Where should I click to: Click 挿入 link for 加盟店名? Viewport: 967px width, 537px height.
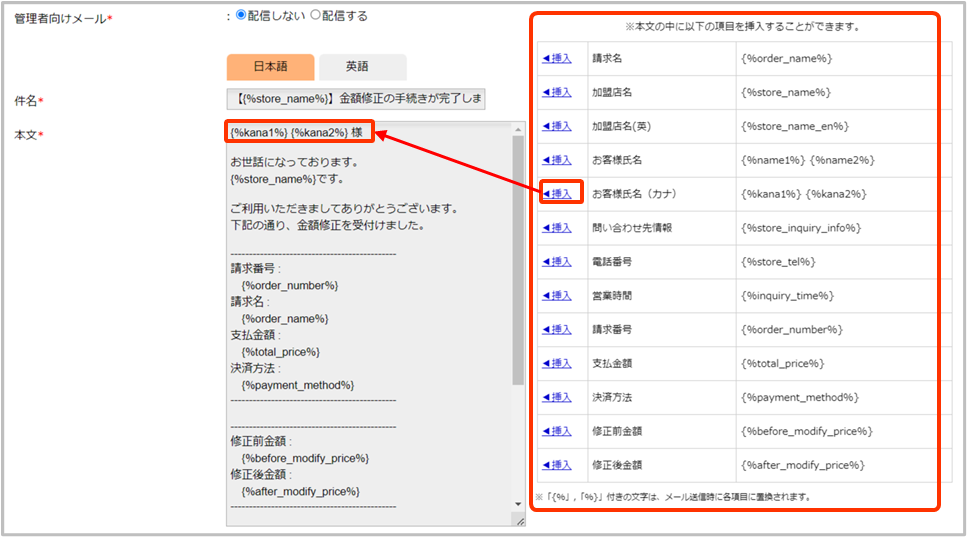click(557, 92)
